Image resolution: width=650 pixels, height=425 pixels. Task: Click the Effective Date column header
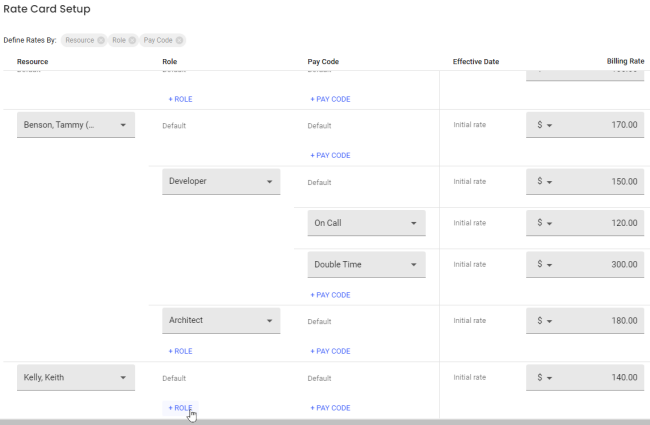click(475, 61)
